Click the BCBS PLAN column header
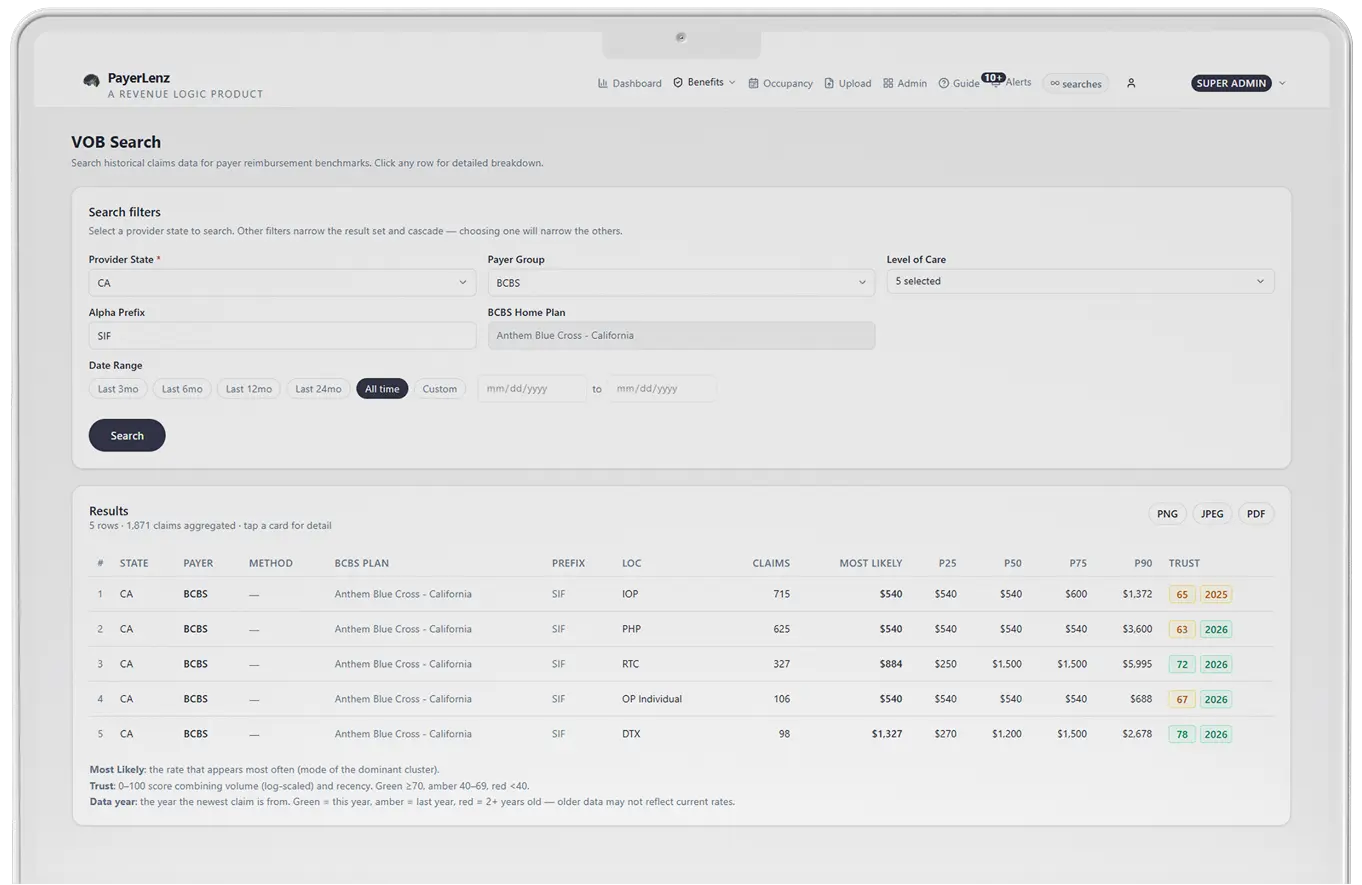Viewport: 1362px width, 885px height. (362, 563)
